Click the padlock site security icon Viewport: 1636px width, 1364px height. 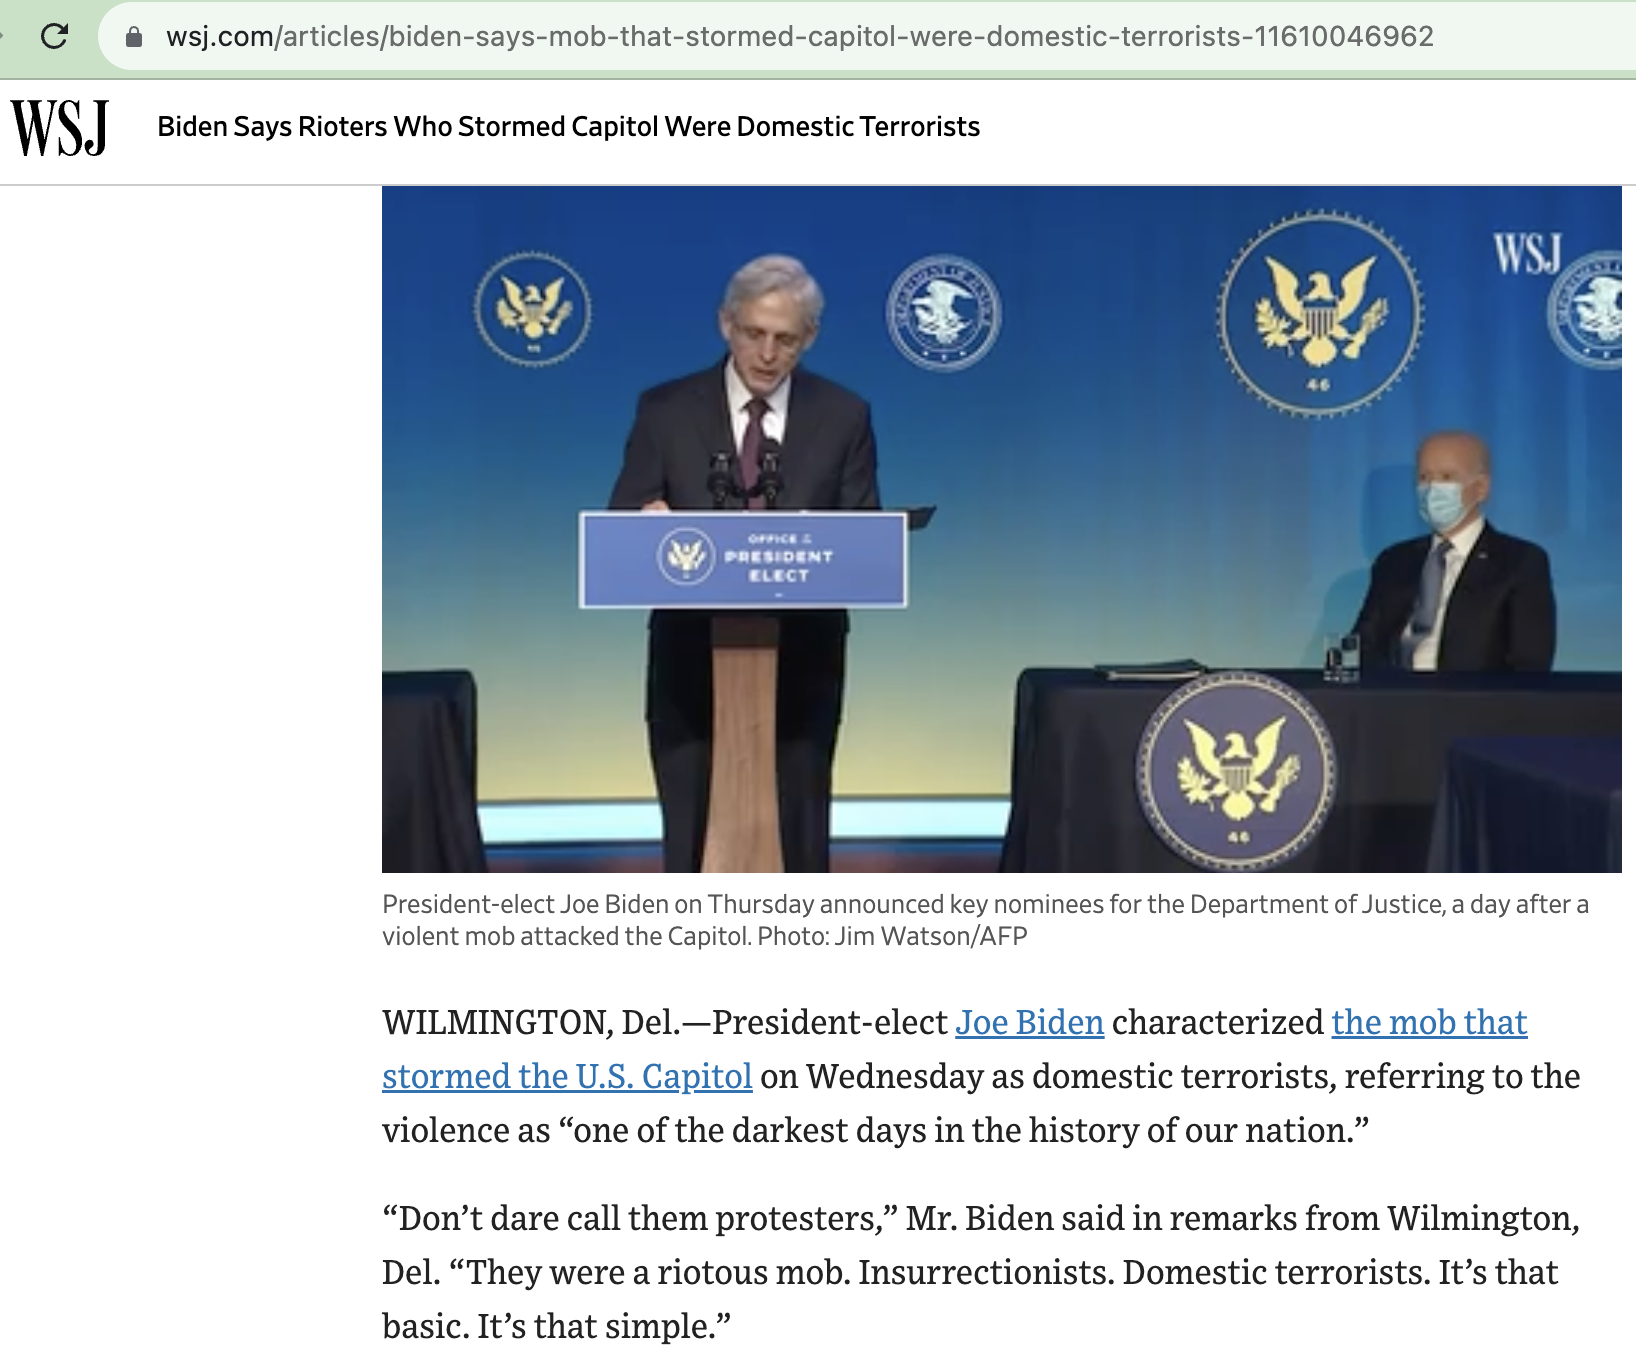pyautogui.click(x=134, y=37)
